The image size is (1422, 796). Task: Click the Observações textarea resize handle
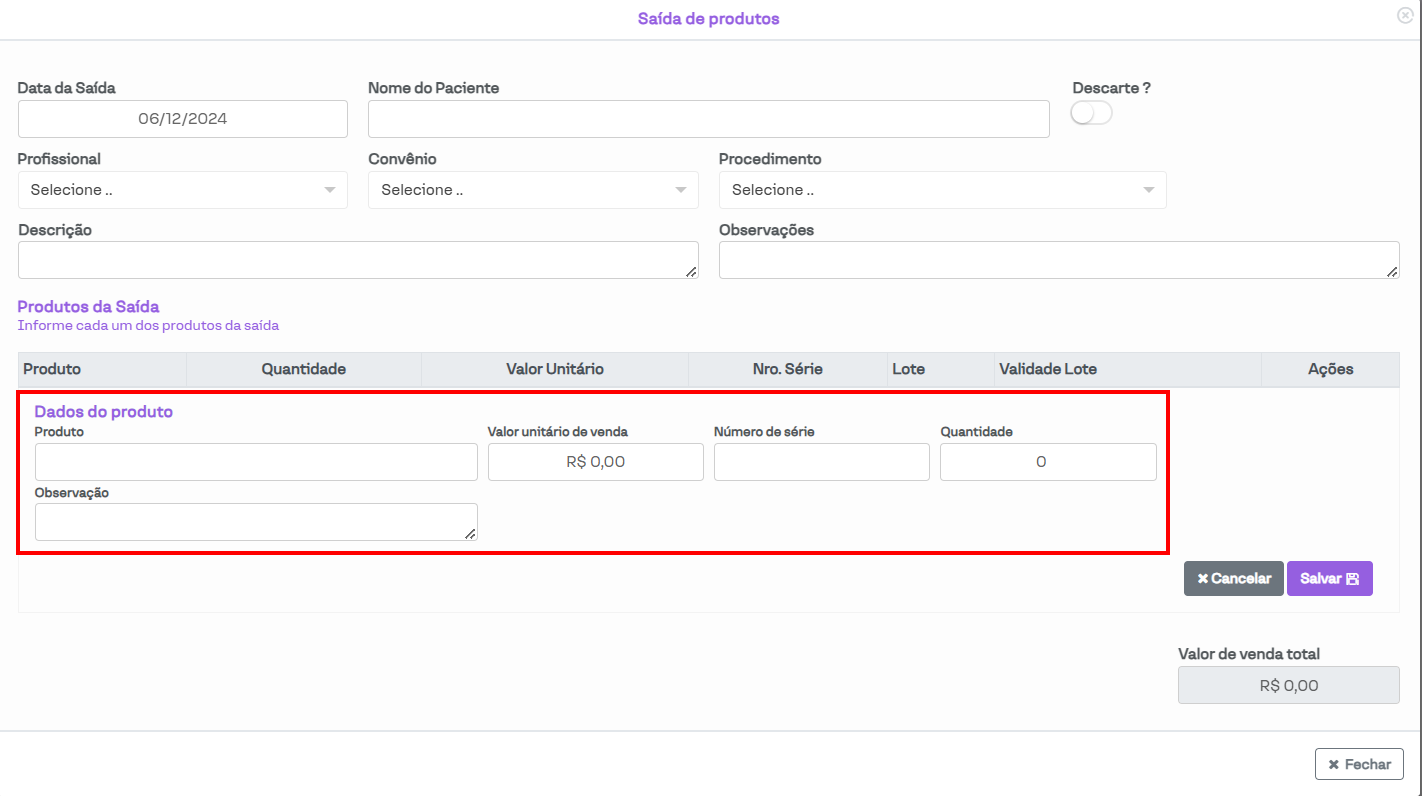1392,272
